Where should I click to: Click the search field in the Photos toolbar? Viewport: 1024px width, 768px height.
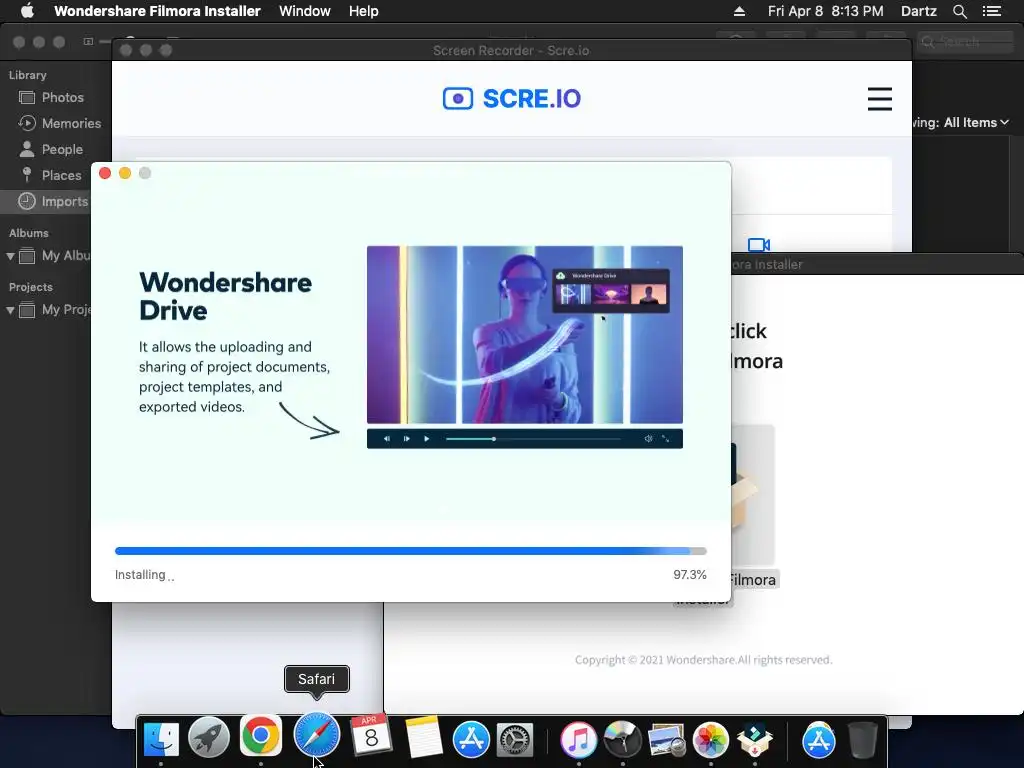pyautogui.click(x=965, y=42)
